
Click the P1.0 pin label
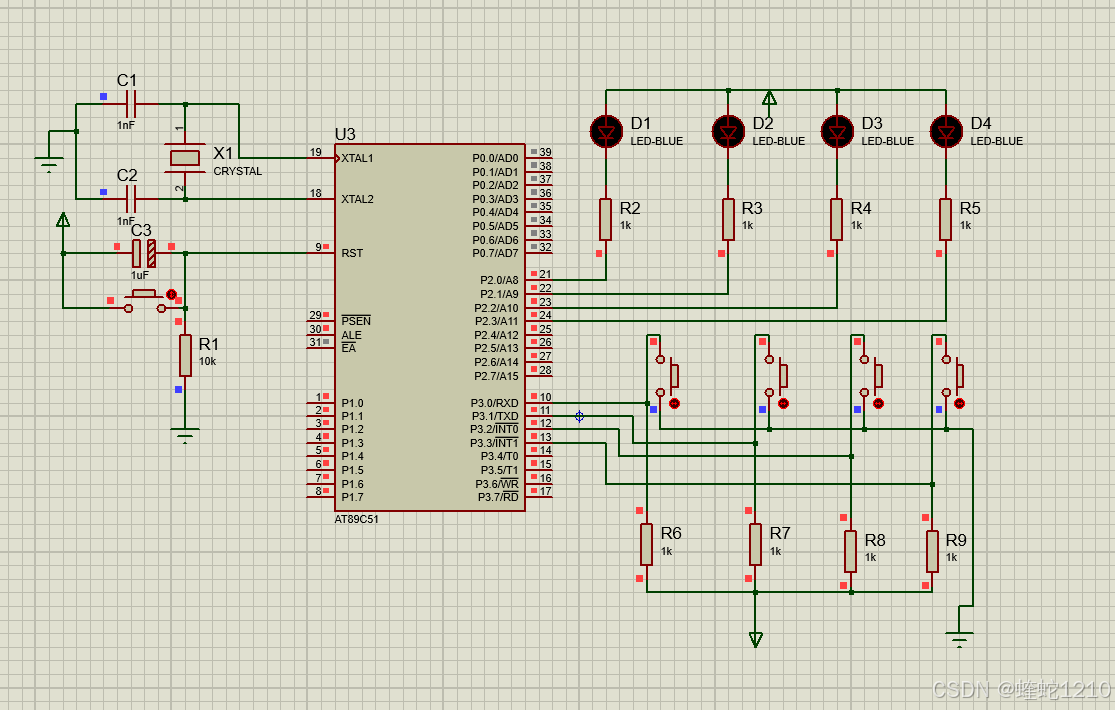click(x=352, y=403)
